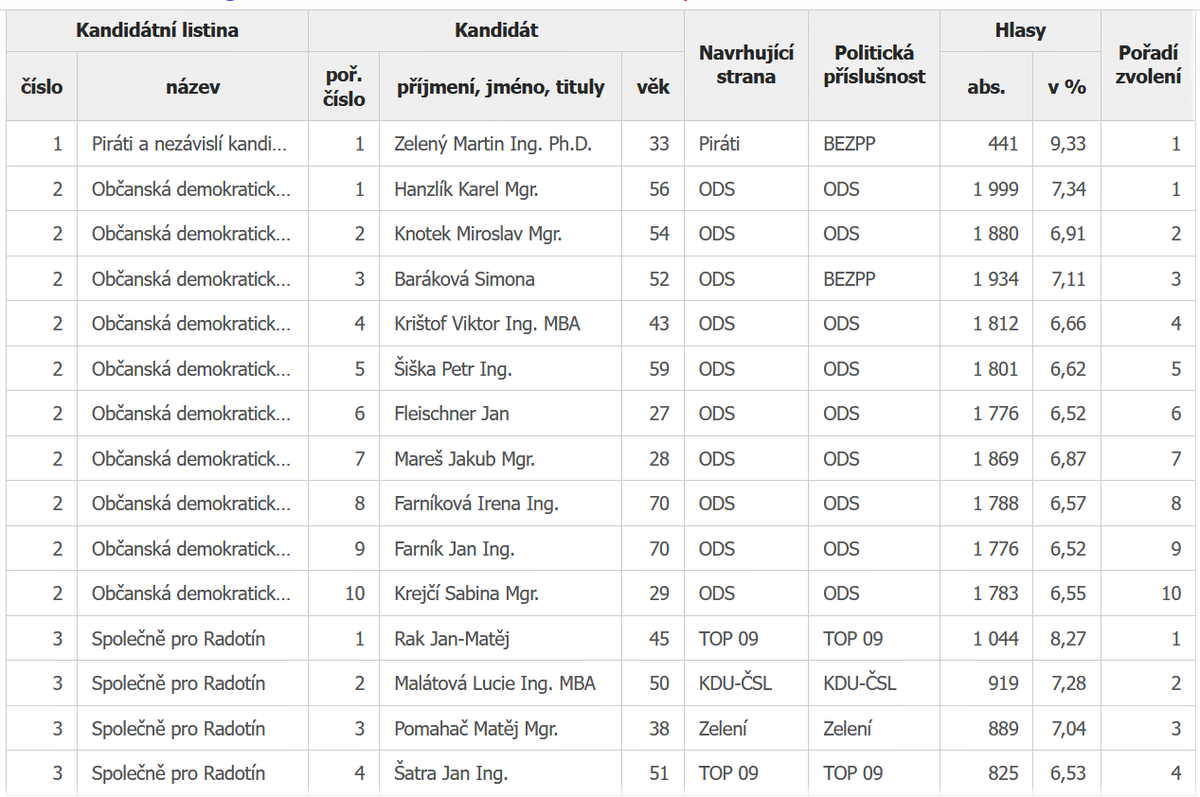This screenshot has height=797, width=1200.
Task: Select candidate Farníková Irena Ing.
Action: pyautogui.click(x=476, y=504)
